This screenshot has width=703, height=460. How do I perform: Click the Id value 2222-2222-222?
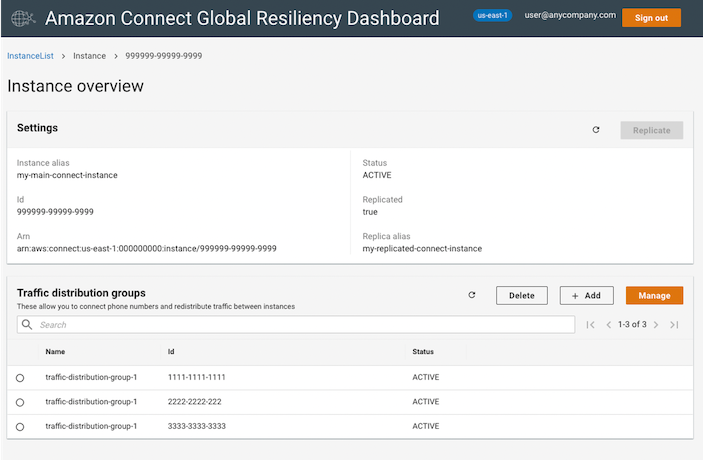195,402
